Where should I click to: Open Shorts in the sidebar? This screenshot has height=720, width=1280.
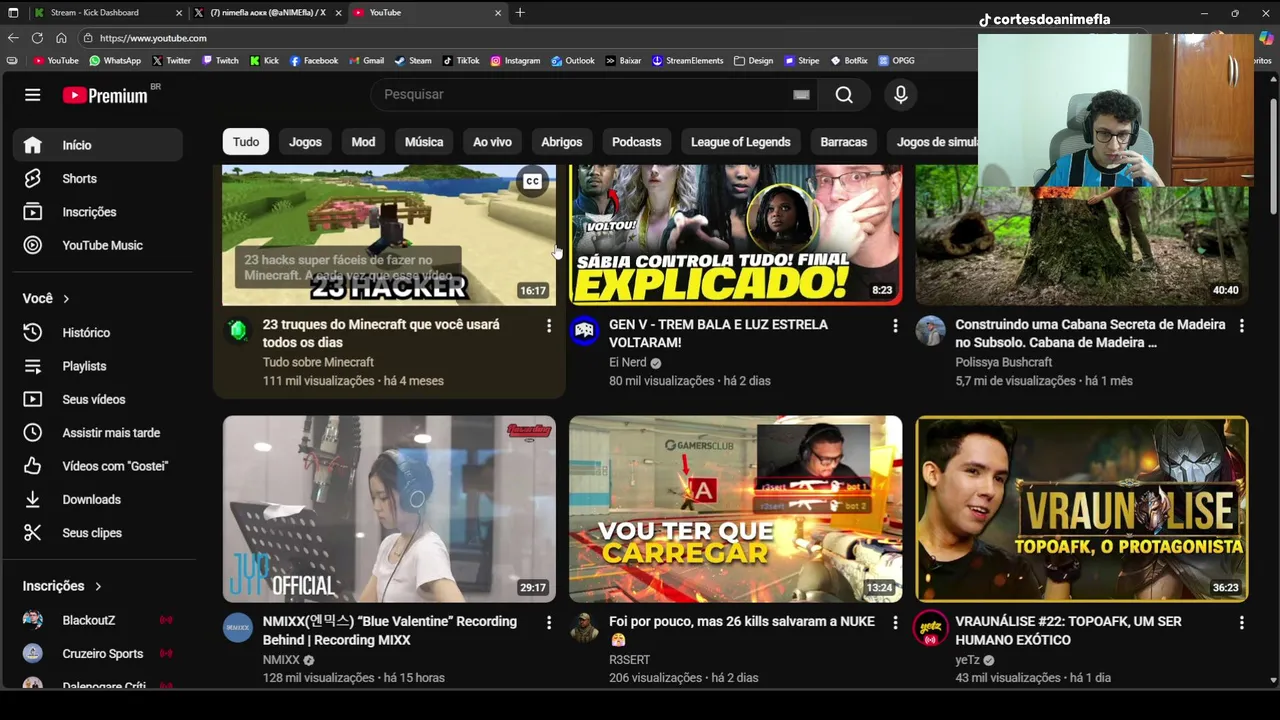[98, 178]
